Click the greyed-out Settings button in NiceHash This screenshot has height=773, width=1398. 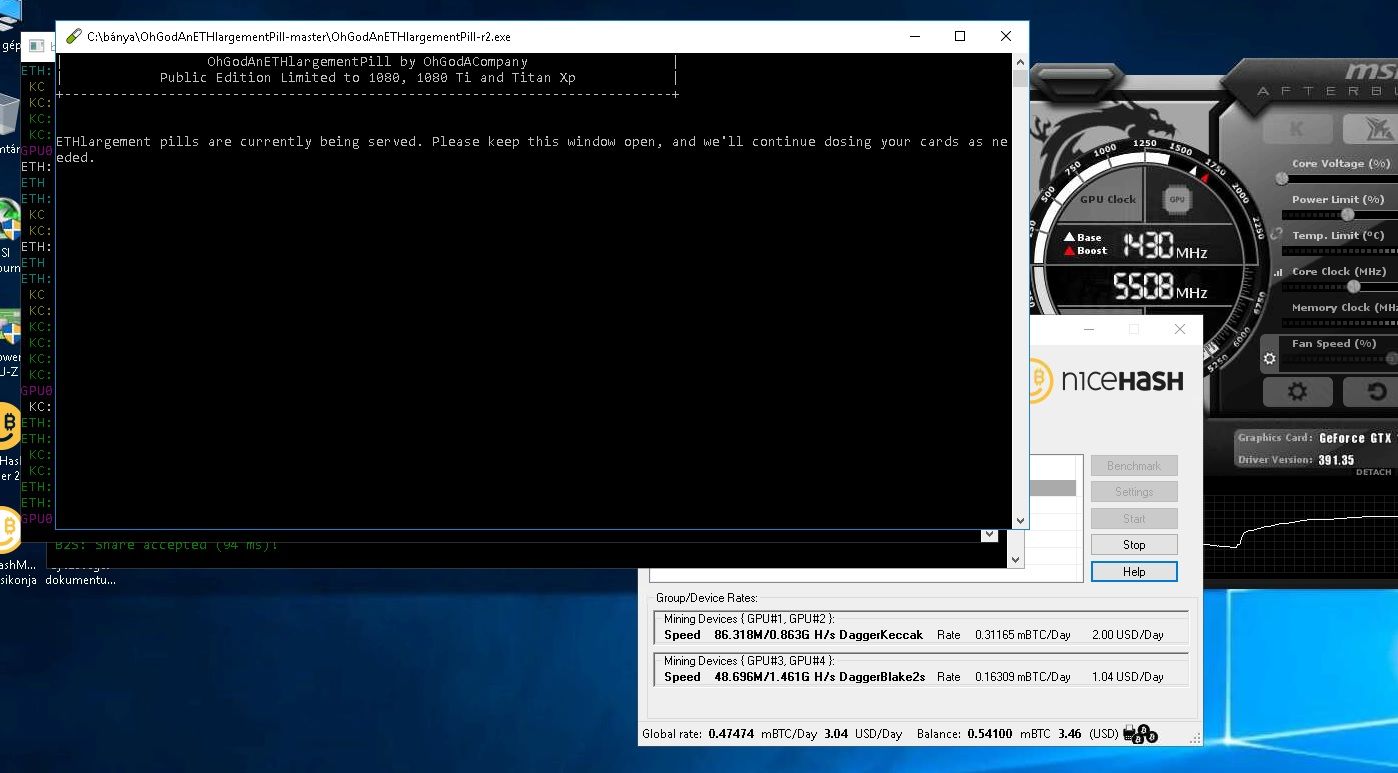click(x=1134, y=492)
